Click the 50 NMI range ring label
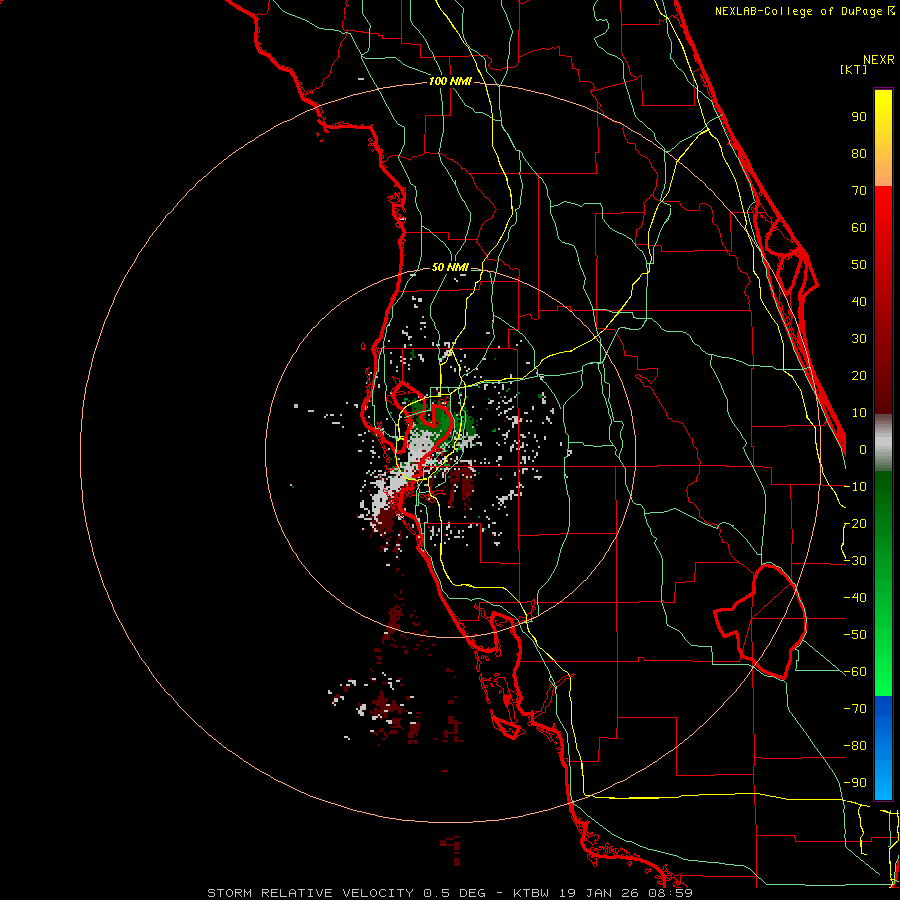The height and width of the screenshot is (900, 900). point(450,267)
